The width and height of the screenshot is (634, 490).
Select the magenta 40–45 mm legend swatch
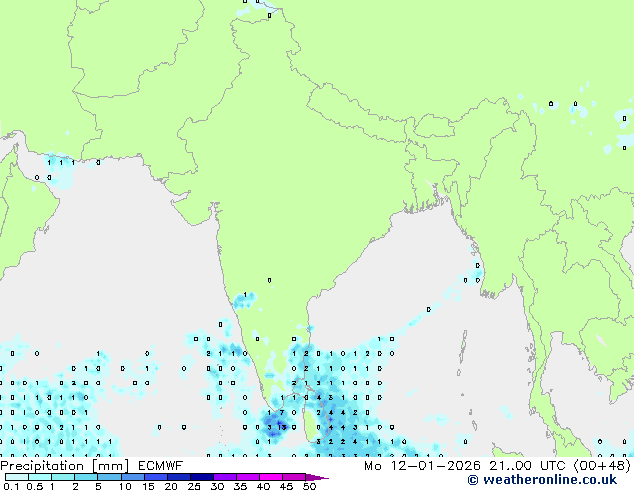coord(271,477)
